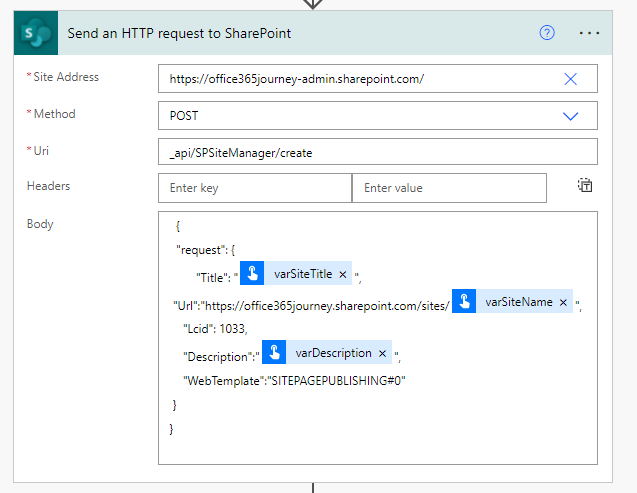Click the action title 'Send an HTTP request to SharePoint'
637x493 pixels.
[x=179, y=33]
